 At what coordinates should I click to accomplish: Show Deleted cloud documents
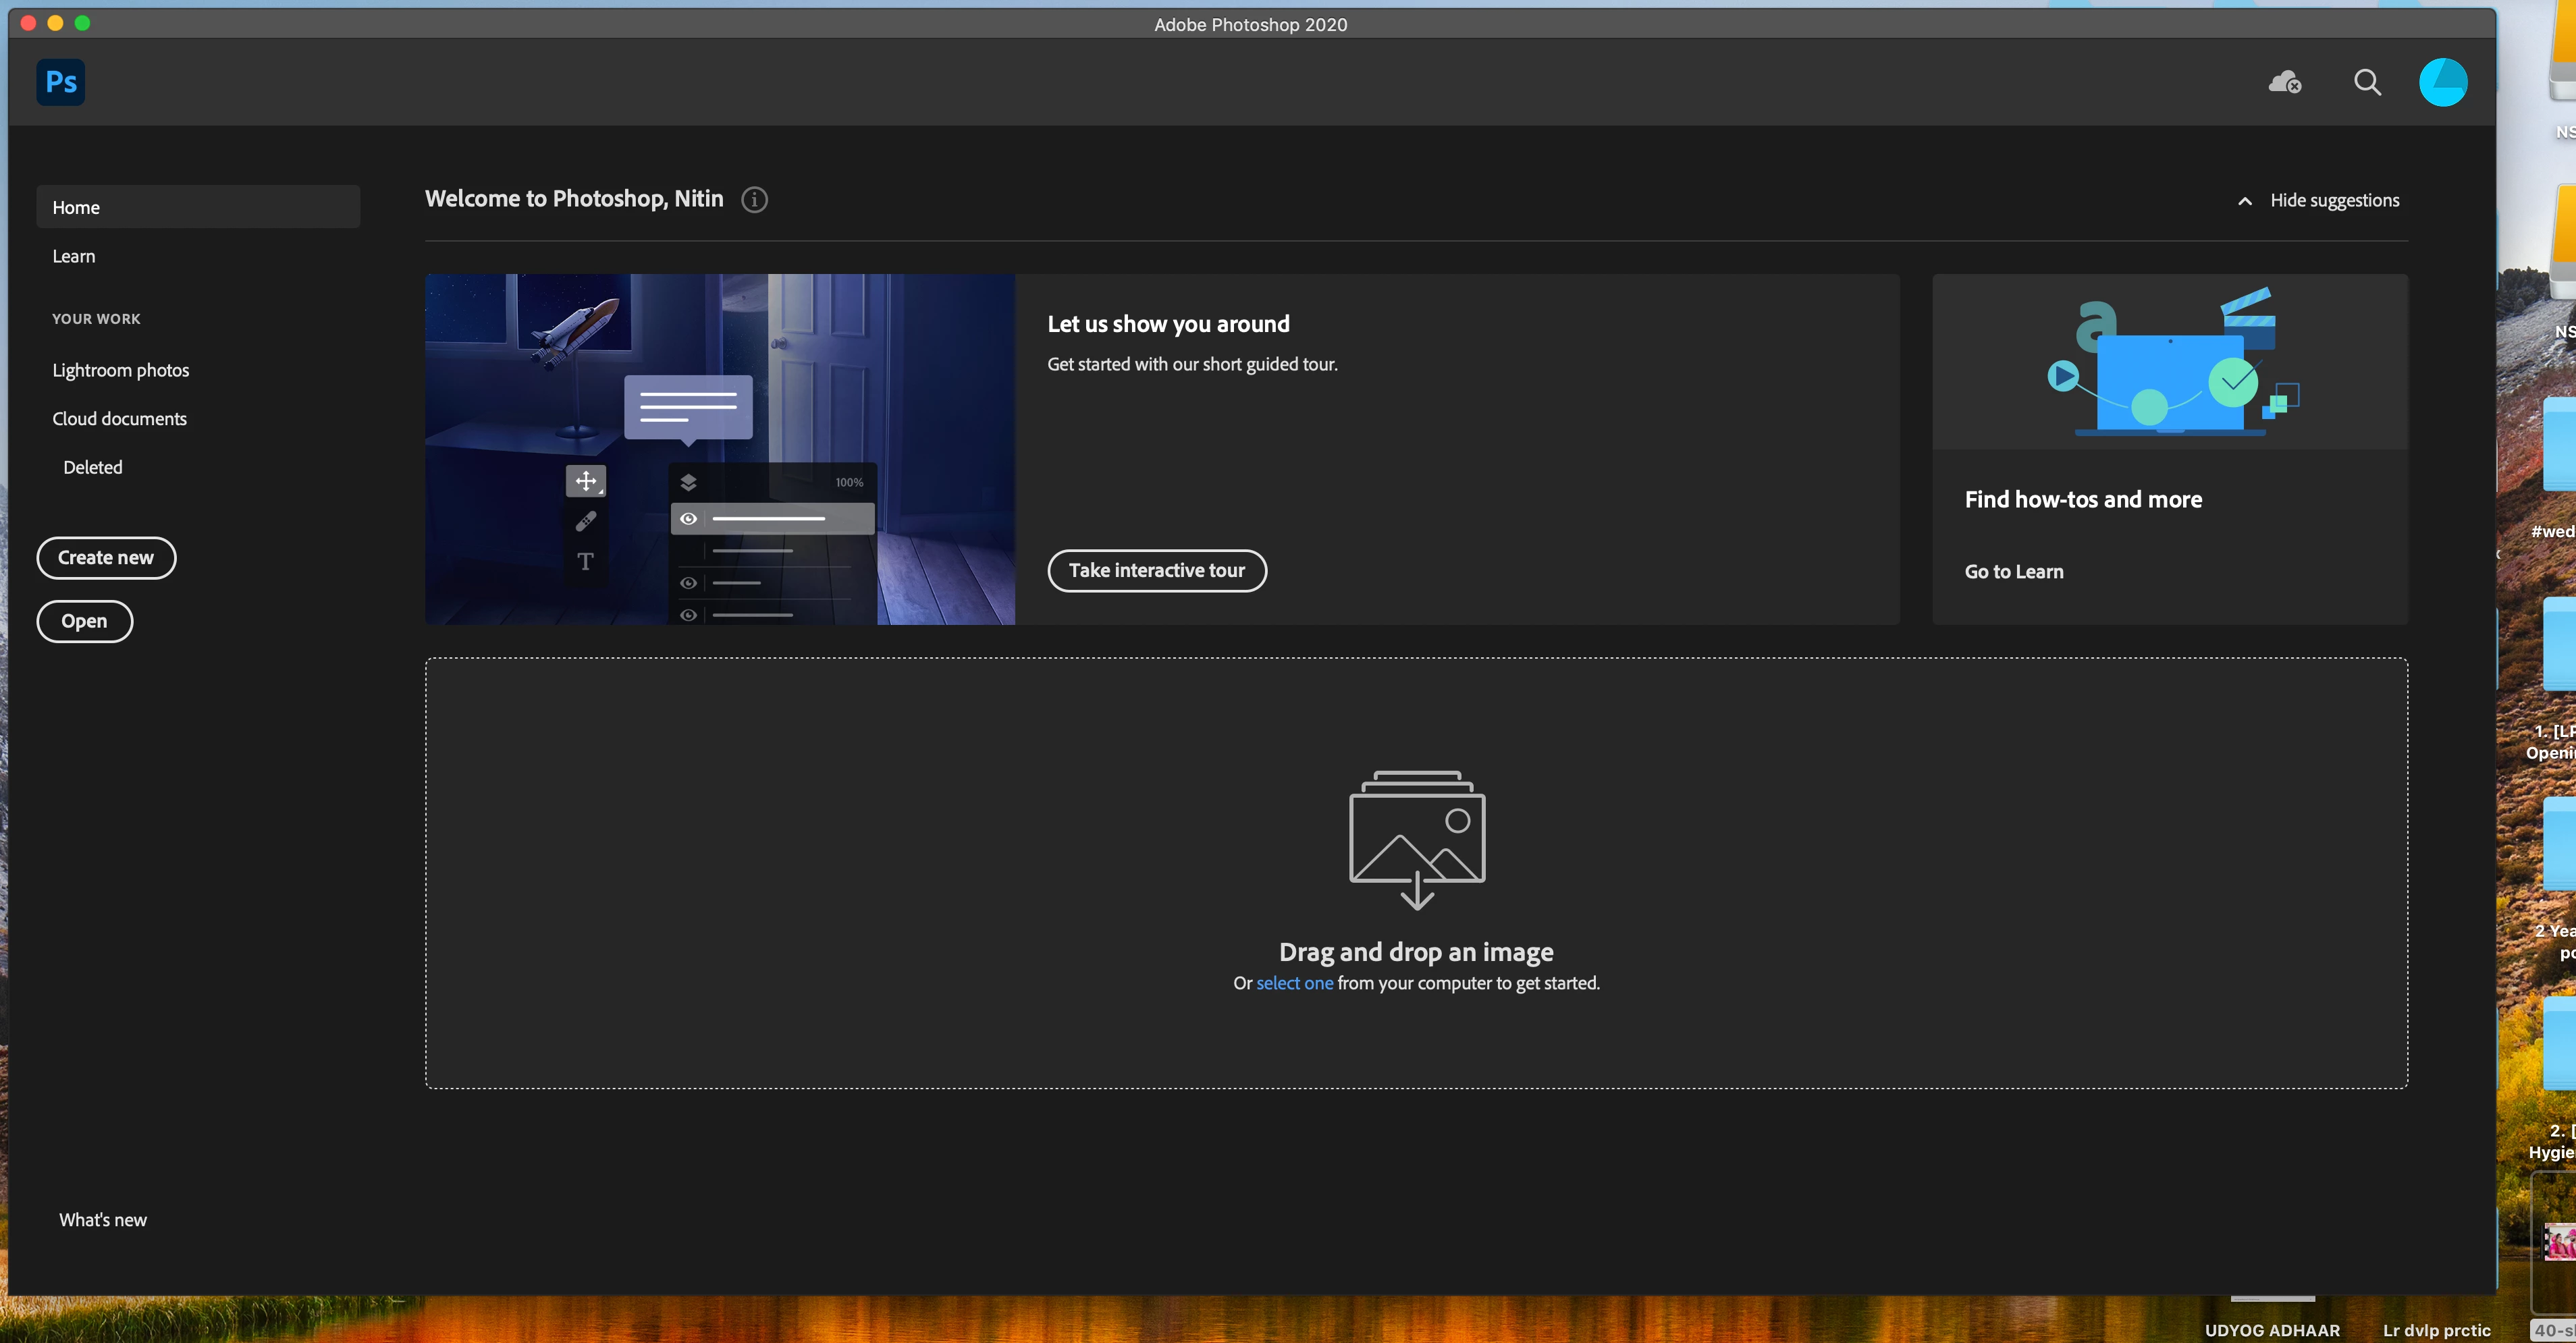pyautogui.click(x=93, y=467)
